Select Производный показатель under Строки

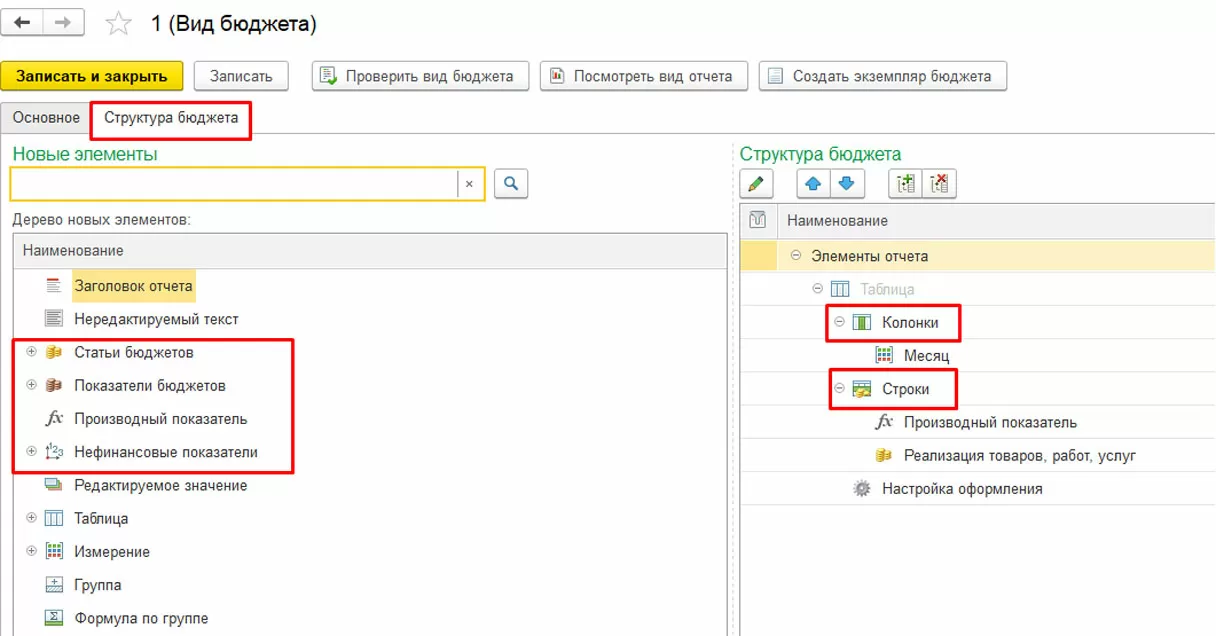click(x=978, y=422)
